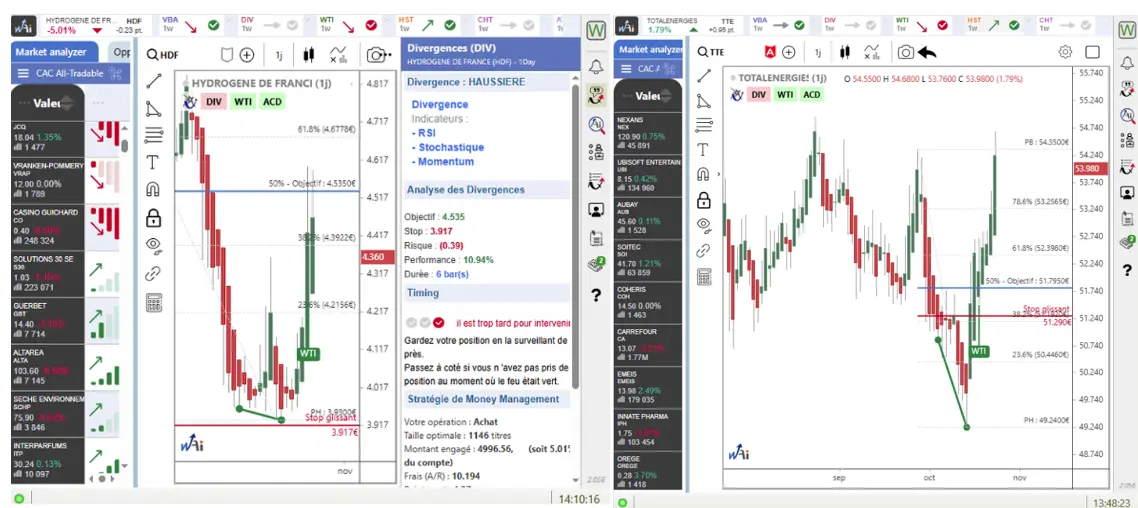The image size is (1138, 508).
Task: Open the HDF symbol search
Action: pos(162,54)
